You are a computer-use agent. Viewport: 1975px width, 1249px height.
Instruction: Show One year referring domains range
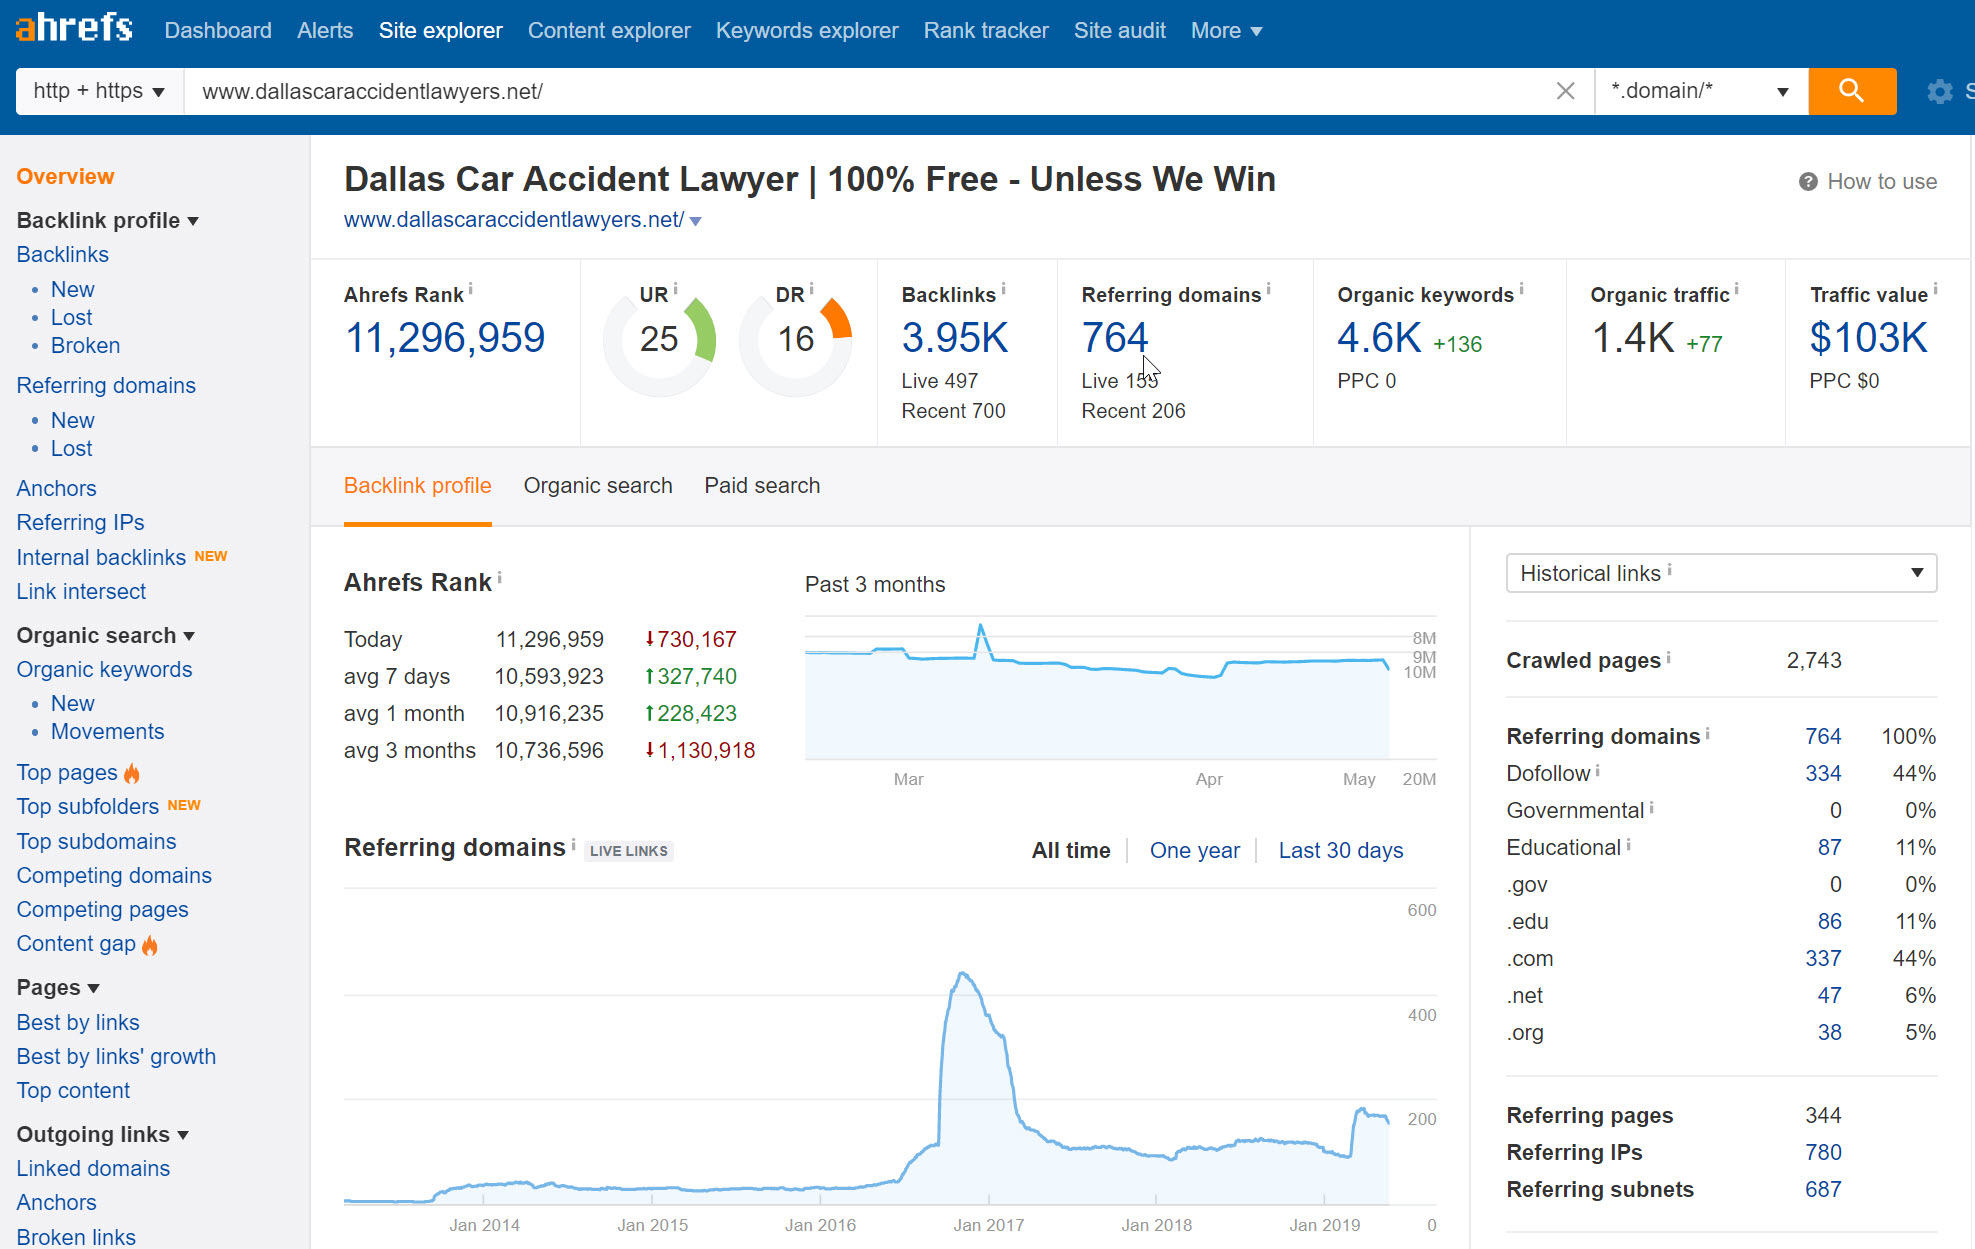pos(1195,851)
